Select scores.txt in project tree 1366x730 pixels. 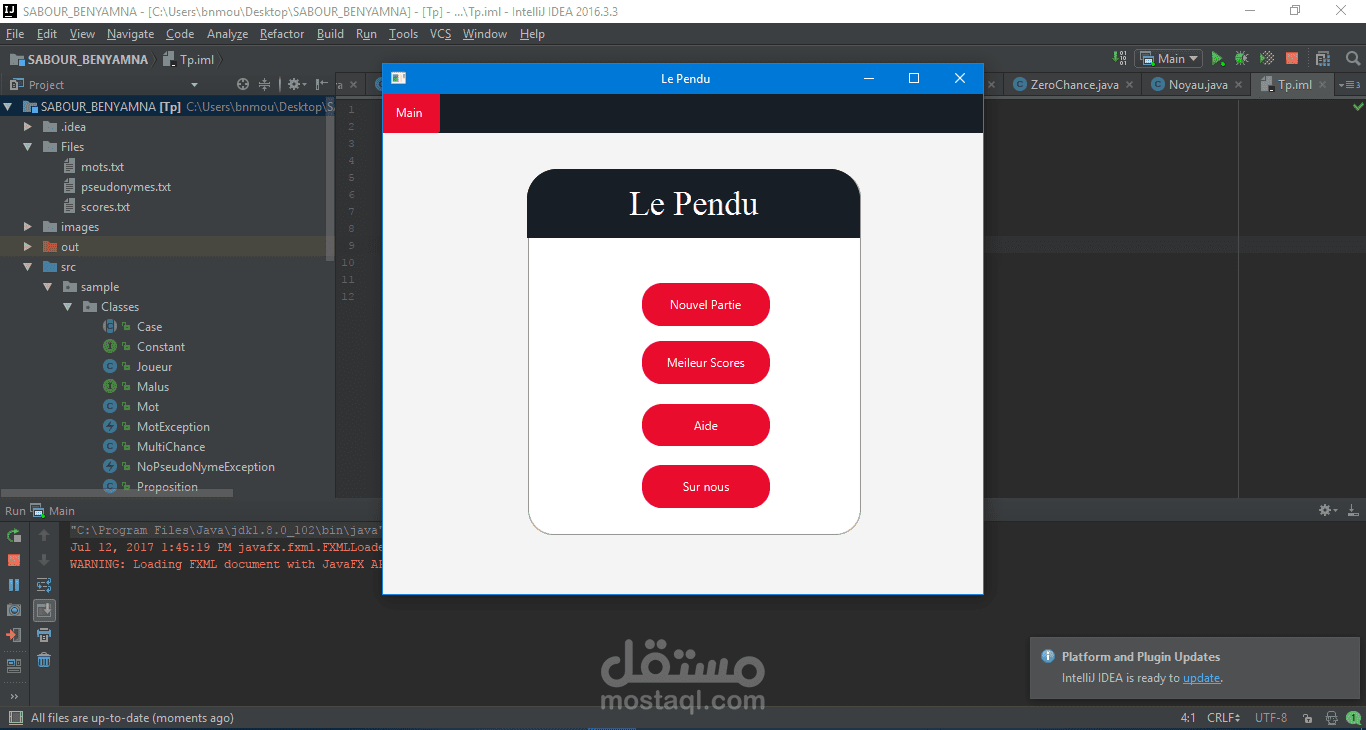point(105,207)
